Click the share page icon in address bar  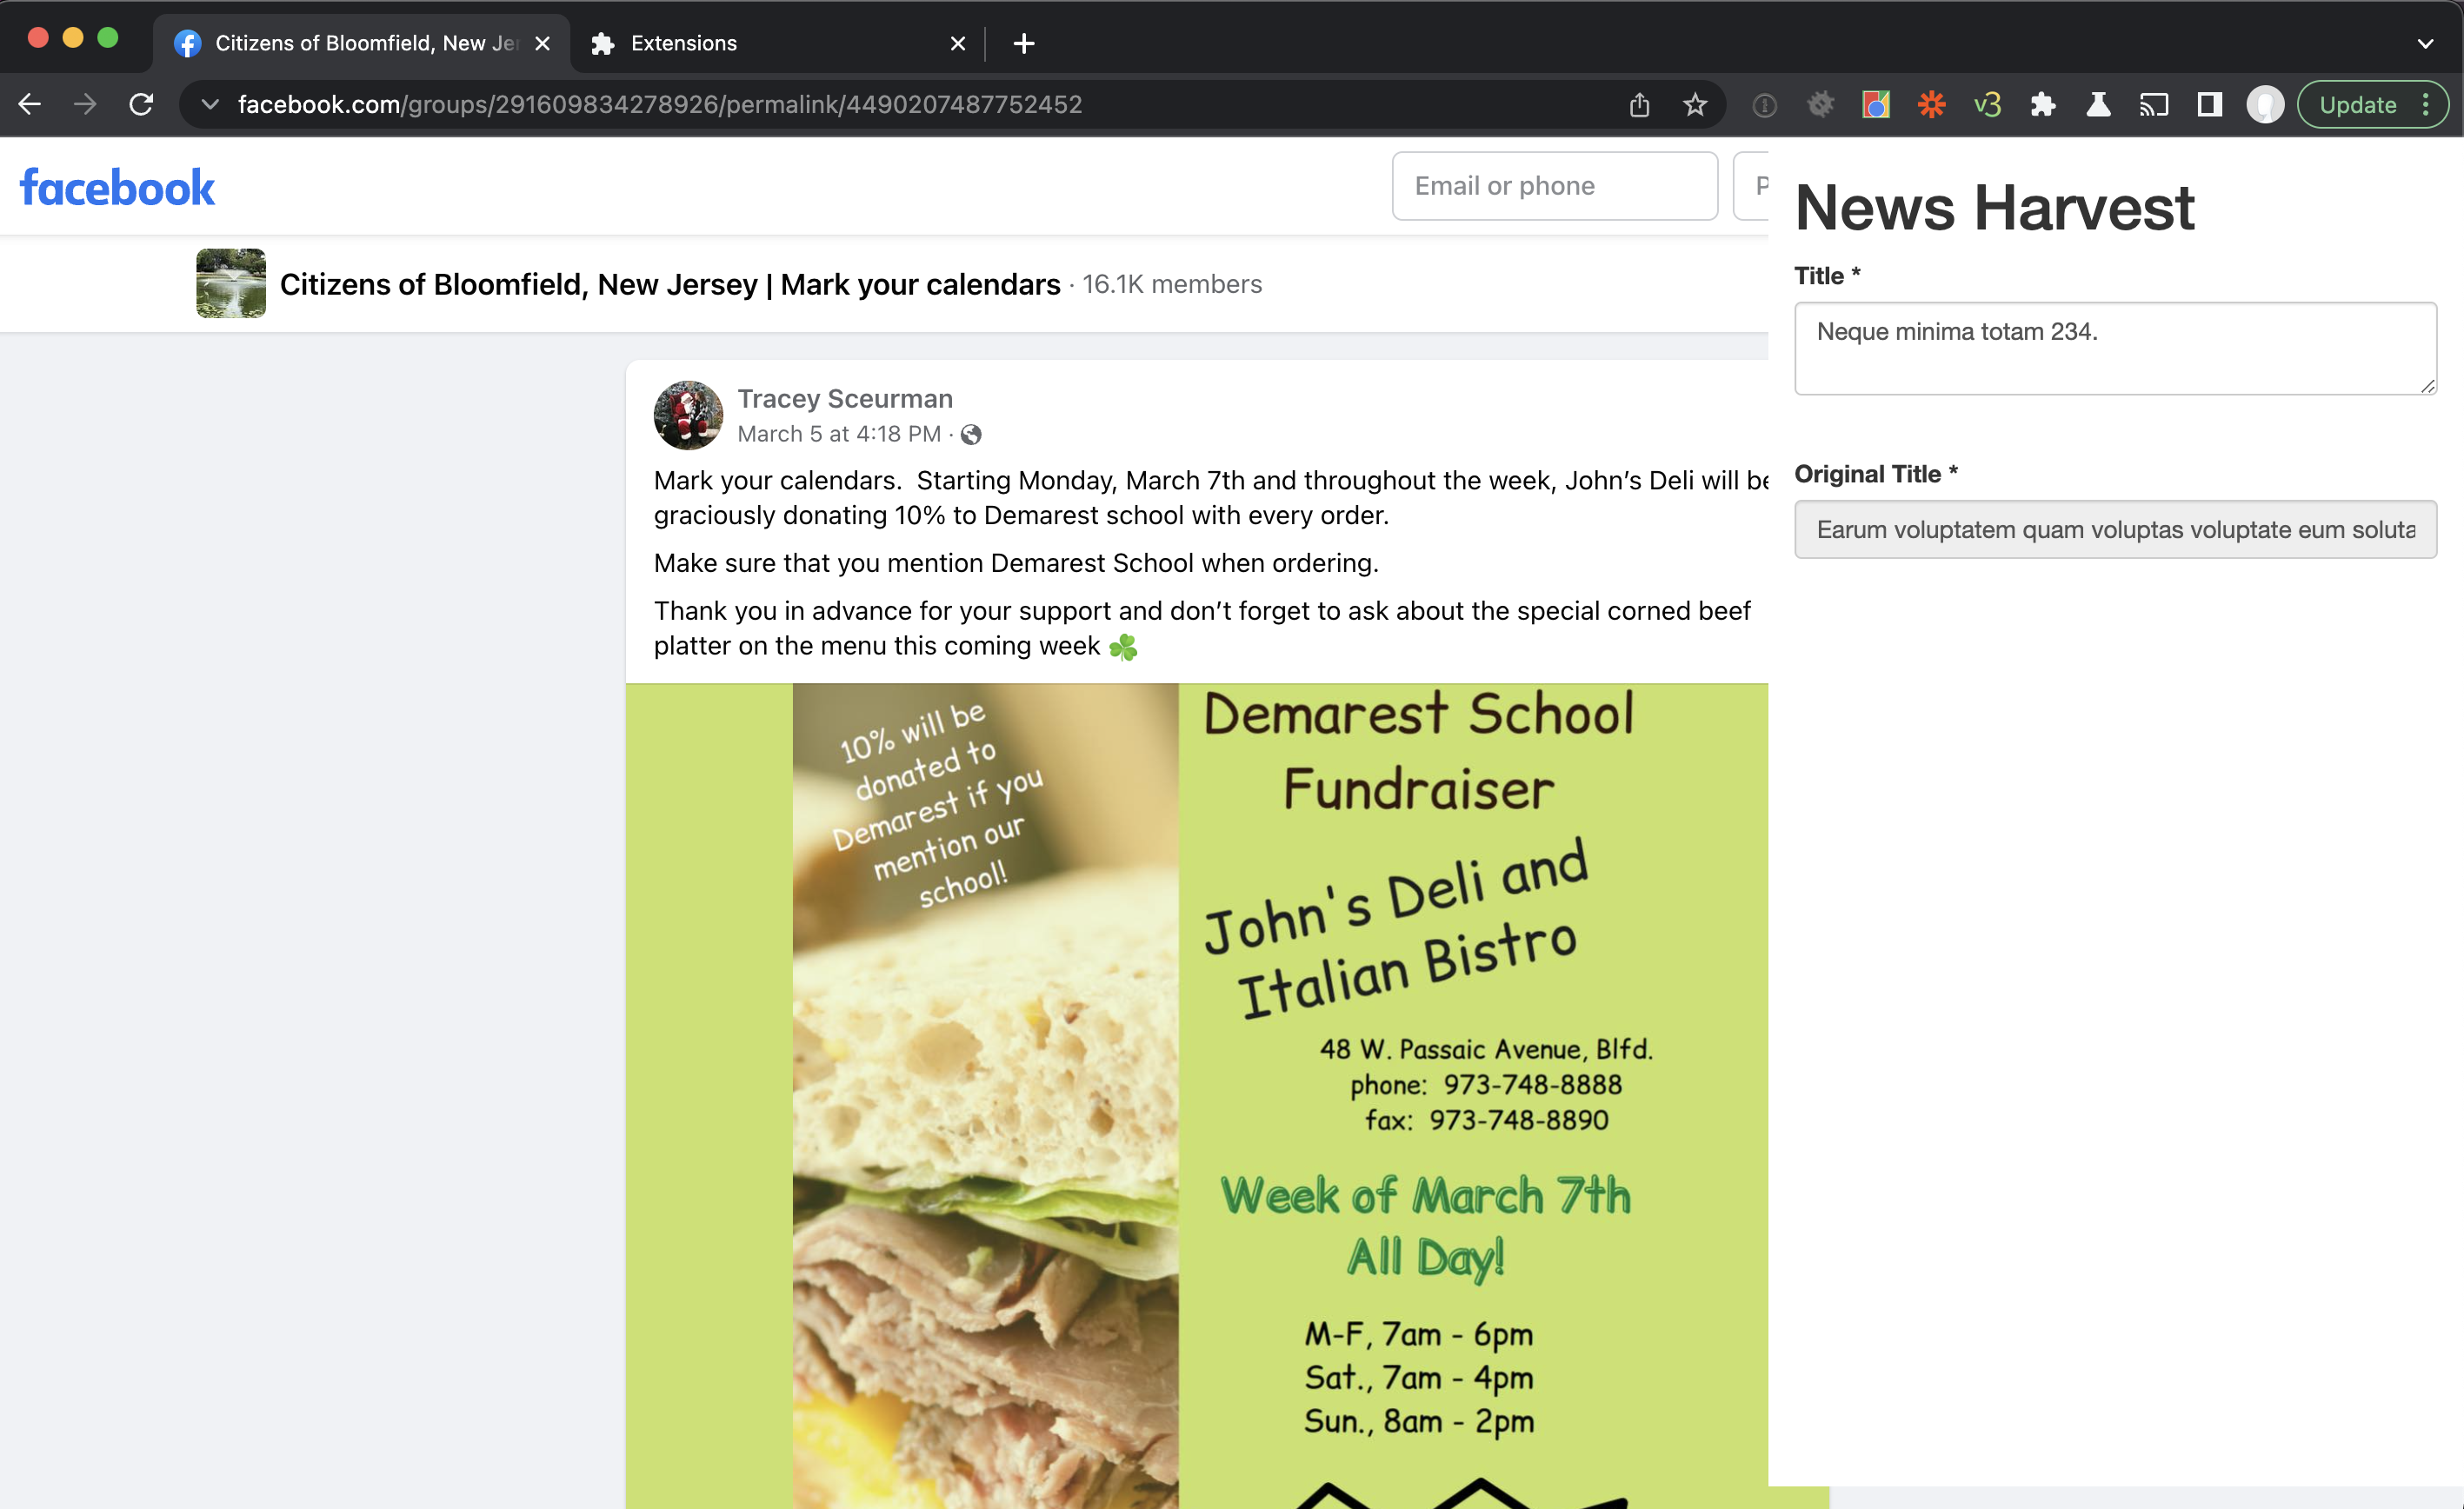pyautogui.click(x=1639, y=105)
